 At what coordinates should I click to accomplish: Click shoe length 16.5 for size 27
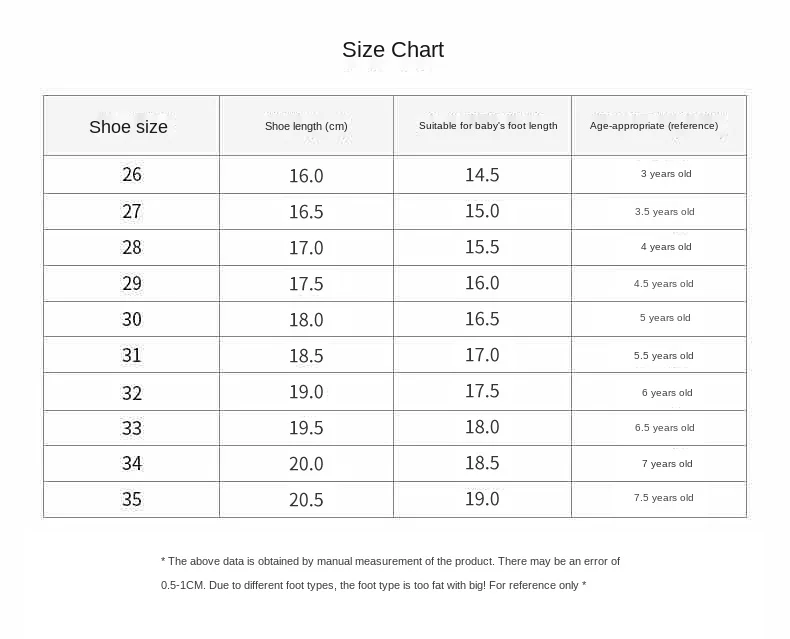(x=306, y=212)
